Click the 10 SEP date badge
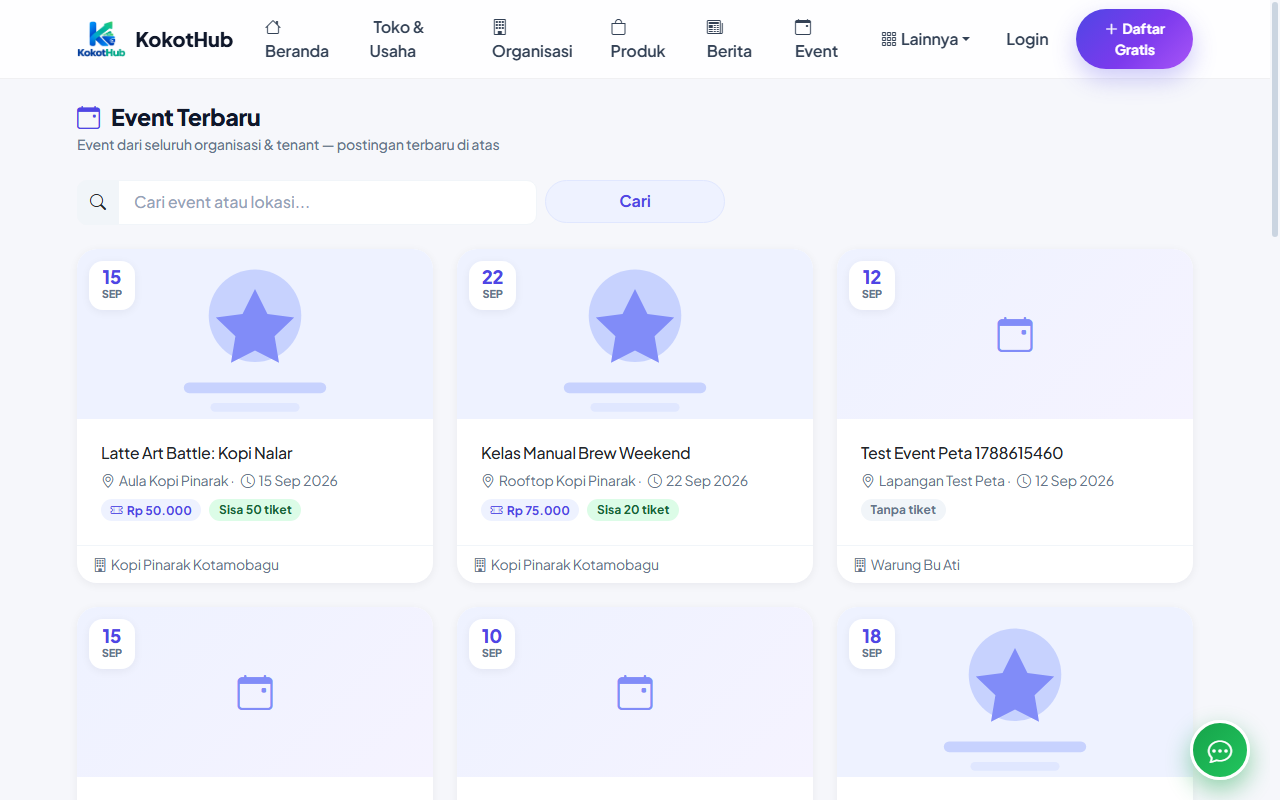 pos(492,644)
